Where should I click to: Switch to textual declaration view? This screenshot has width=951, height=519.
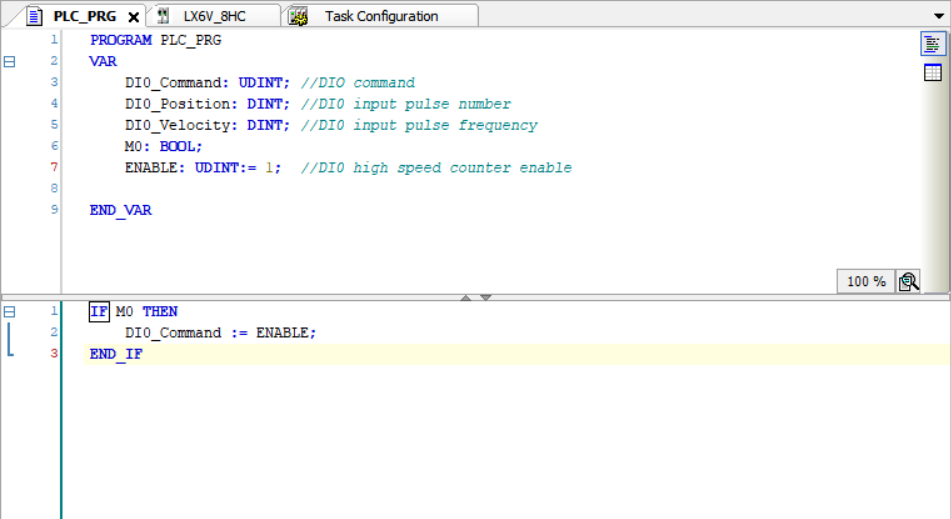pyautogui.click(x=933, y=44)
